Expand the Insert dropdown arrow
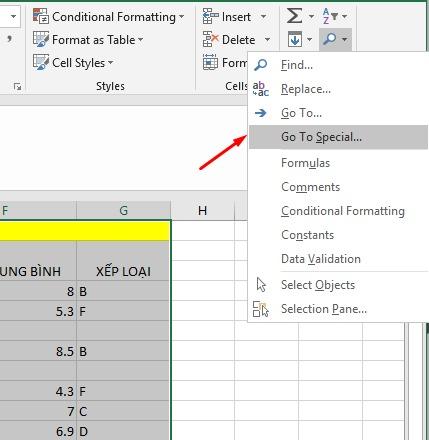 263,16
